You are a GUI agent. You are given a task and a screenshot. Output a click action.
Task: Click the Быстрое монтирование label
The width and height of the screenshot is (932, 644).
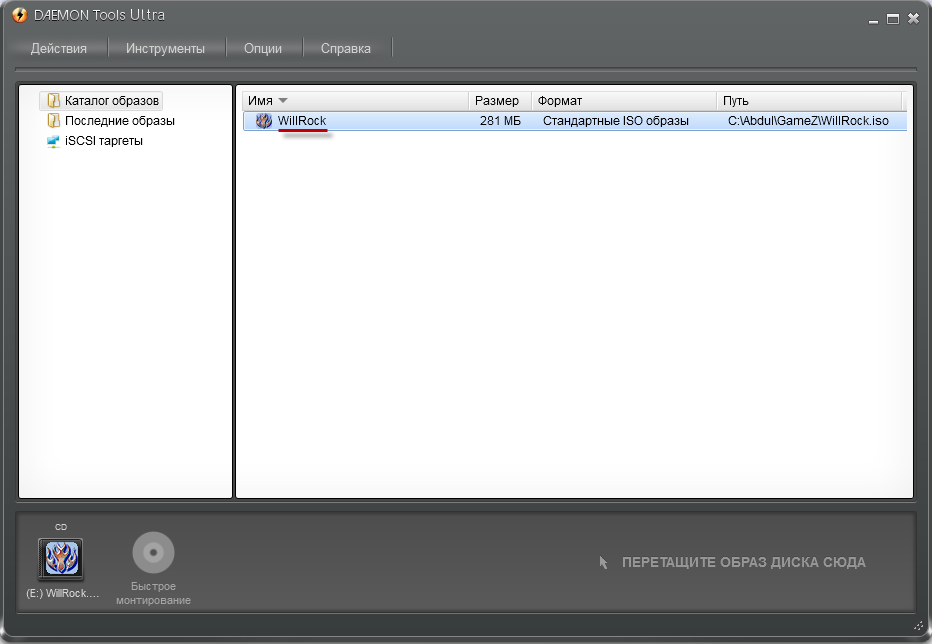coord(153,593)
